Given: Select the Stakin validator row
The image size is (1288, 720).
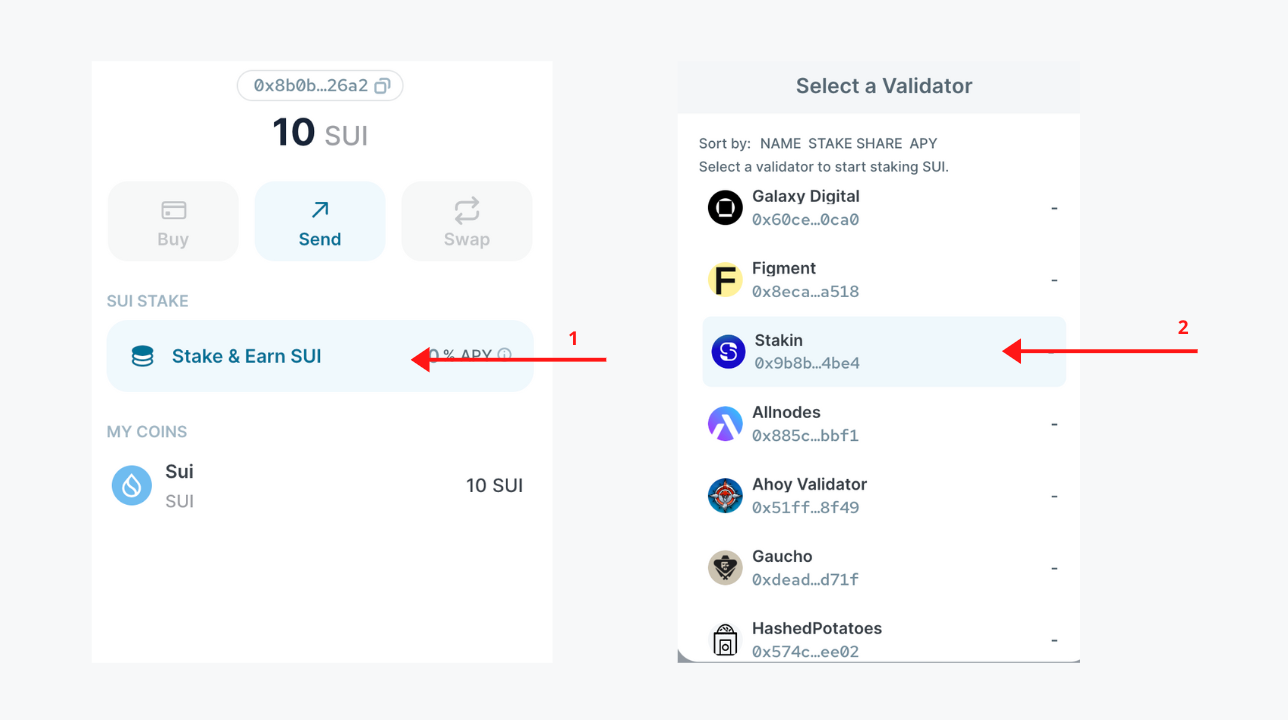Looking at the screenshot, I should 884,351.
